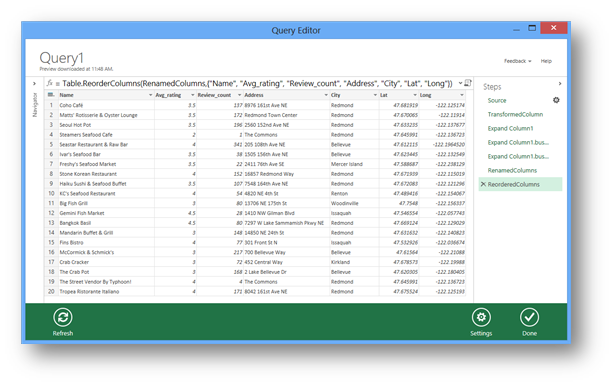Select the RenamedColumns step
Screen dimensions: 613x386
[x=512, y=170]
